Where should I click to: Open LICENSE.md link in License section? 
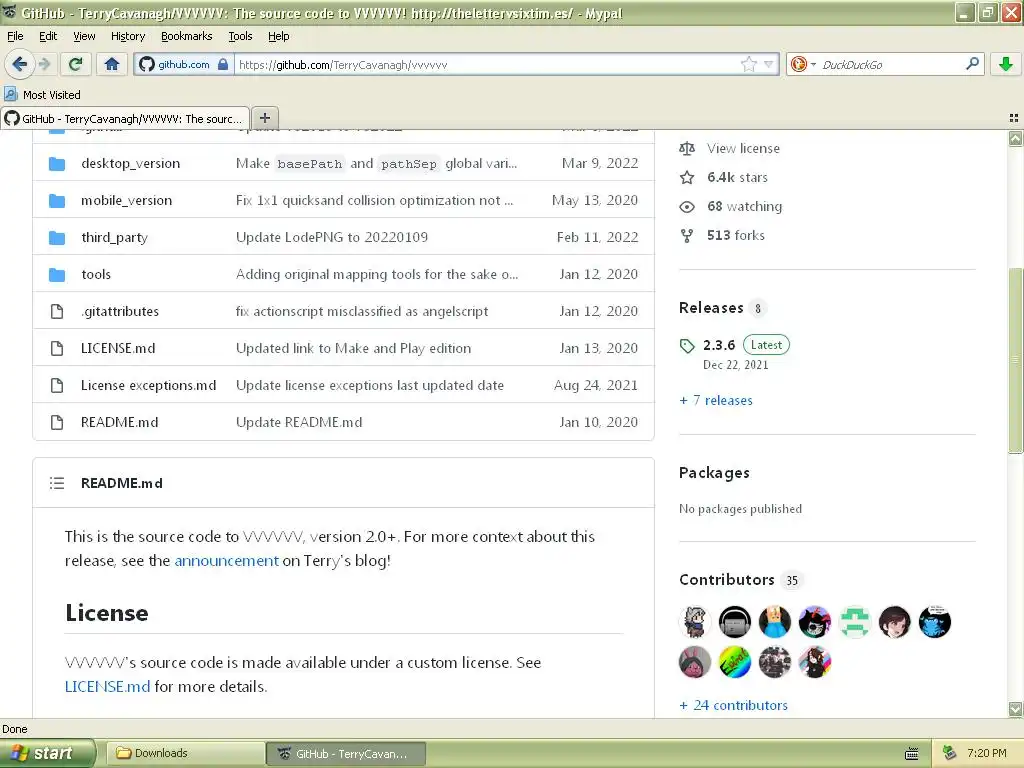click(107, 686)
